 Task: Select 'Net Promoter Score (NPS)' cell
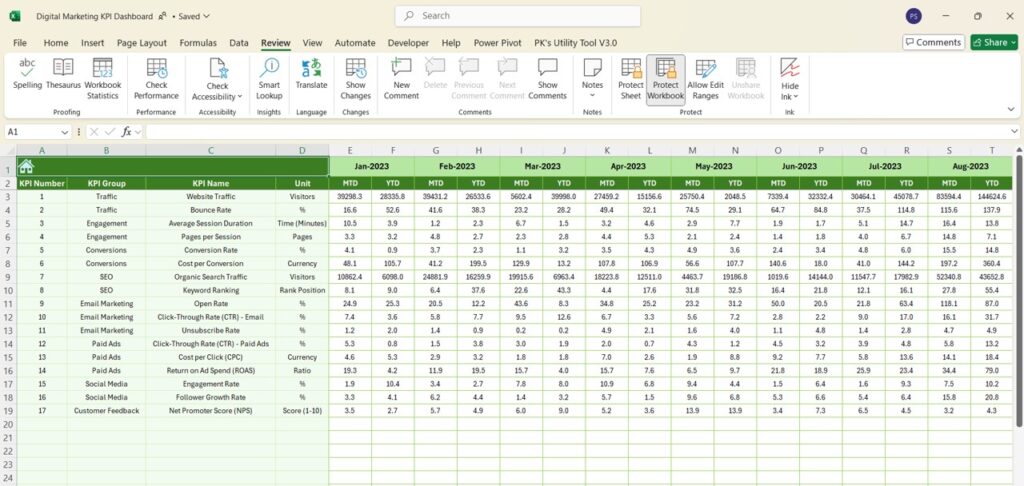click(x=210, y=411)
